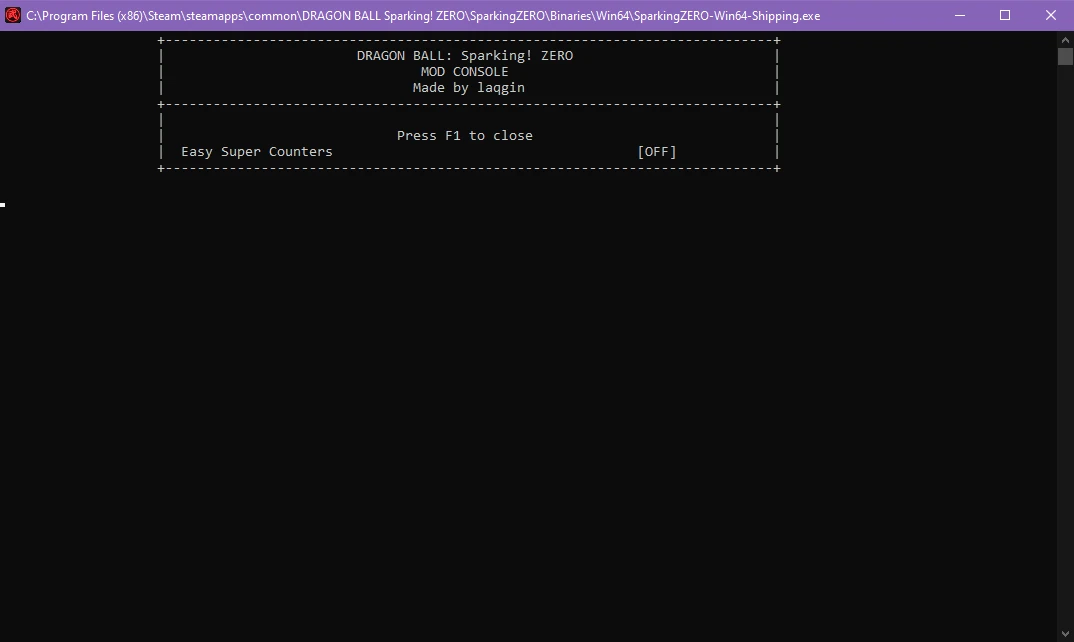Minimize the console window
The image size is (1074, 642).
[x=960, y=15]
